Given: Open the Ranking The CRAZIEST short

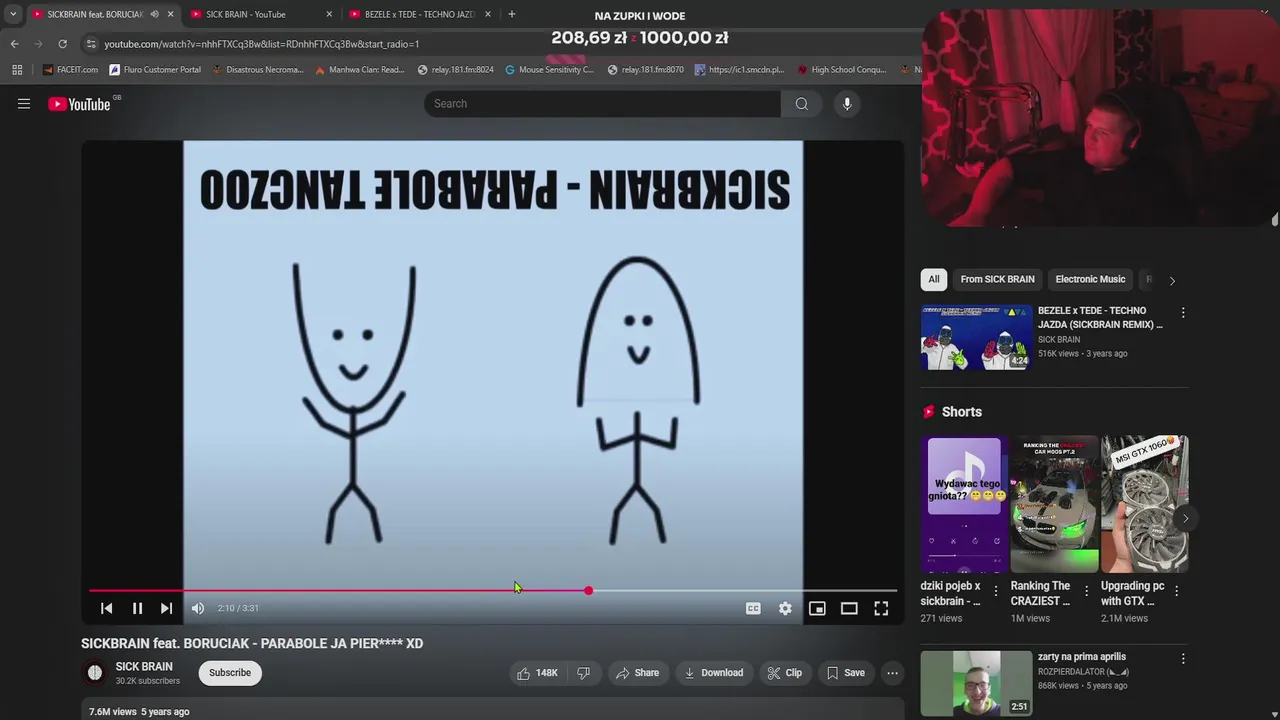Looking at the screenshot, I should coord(1054,504).
